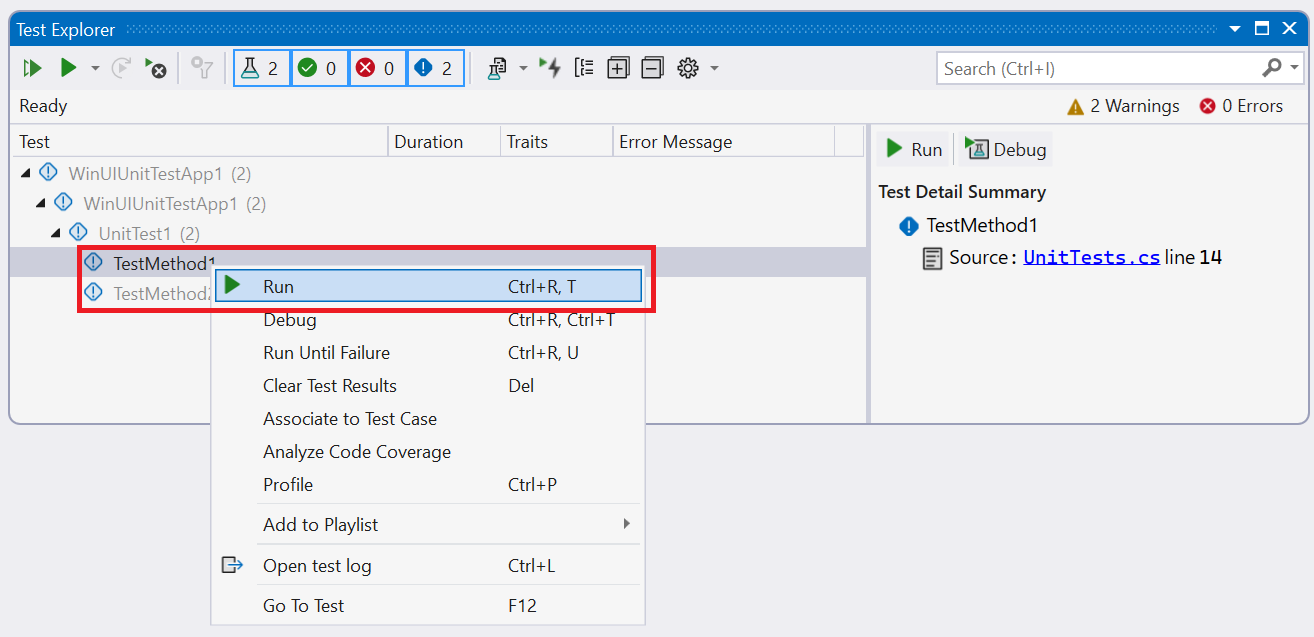Click the Debug button in Test Detail pane

[1004, 148]
